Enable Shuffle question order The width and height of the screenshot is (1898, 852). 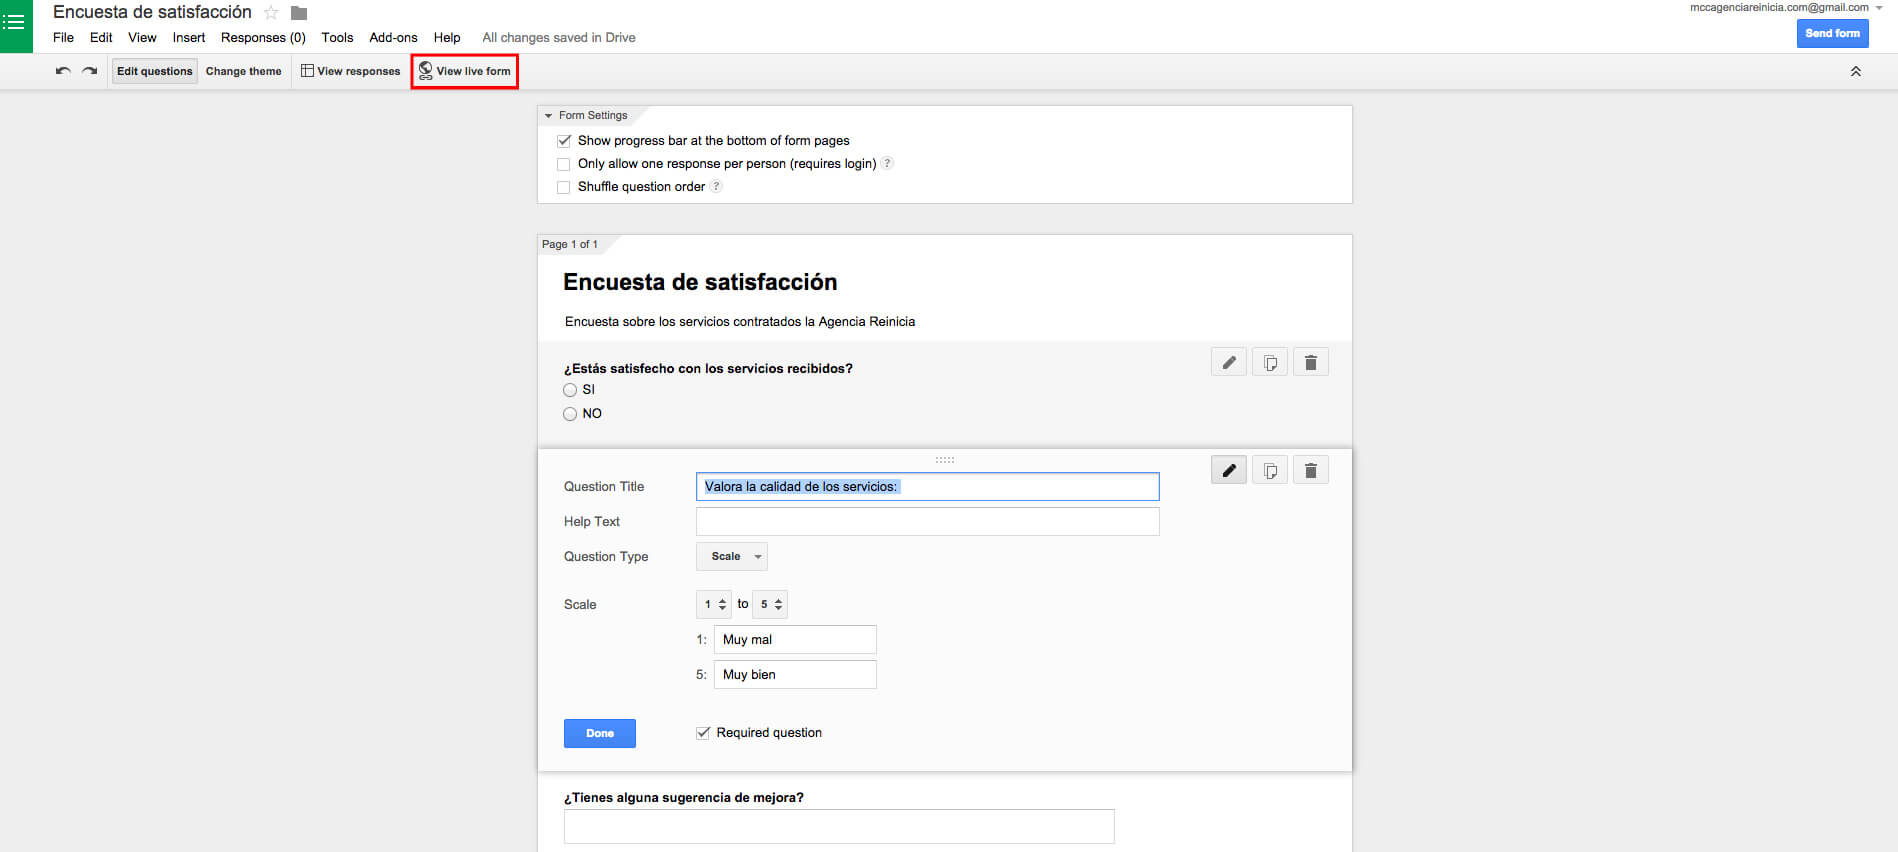coord(564,187)
